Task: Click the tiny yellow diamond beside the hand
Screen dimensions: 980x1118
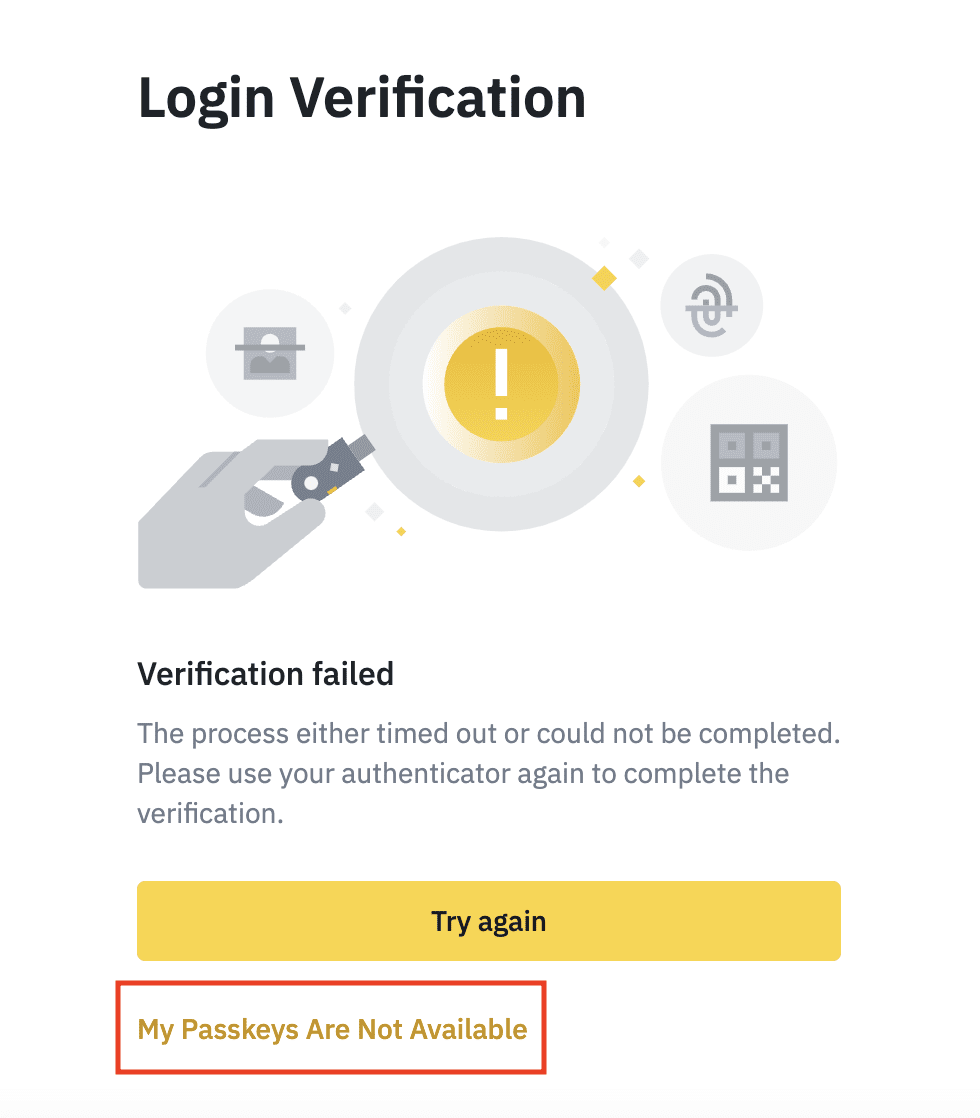Action: coord(401,531)
